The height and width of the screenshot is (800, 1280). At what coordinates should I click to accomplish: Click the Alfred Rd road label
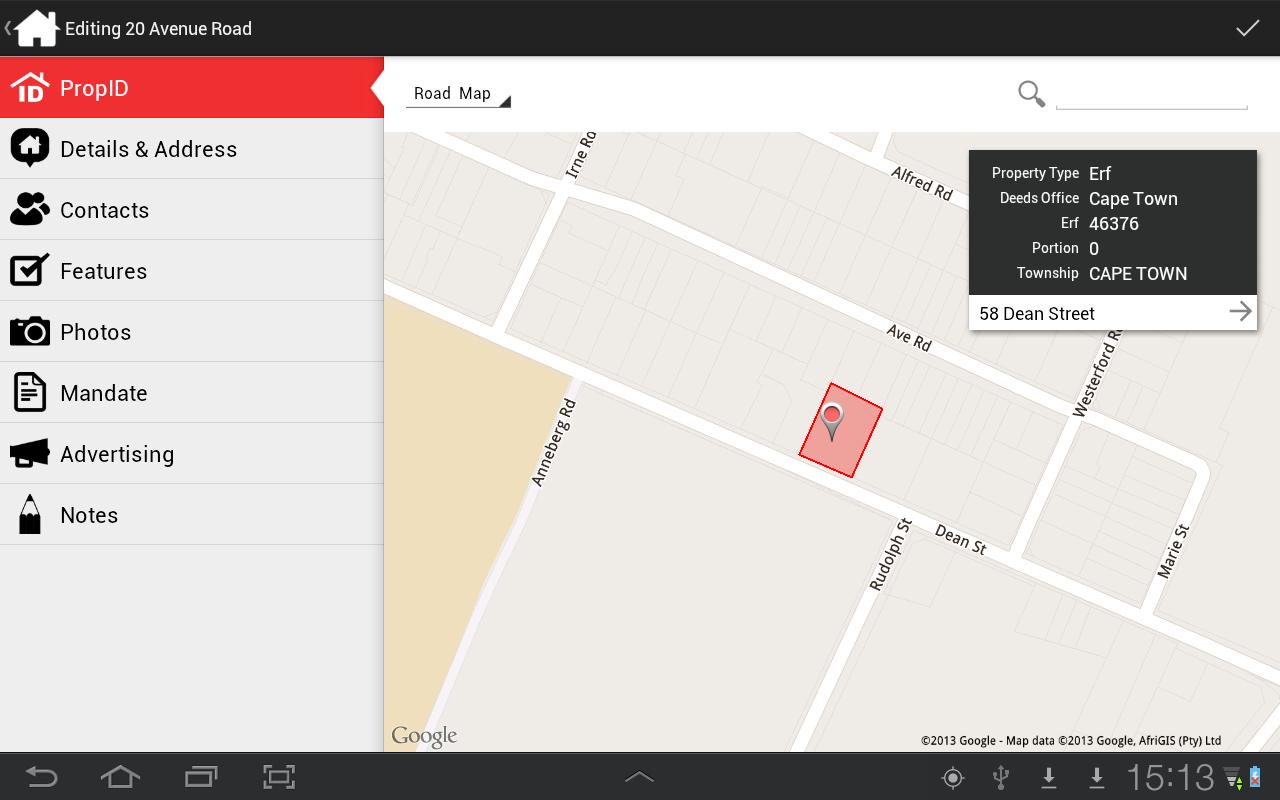tap(922, 183)
